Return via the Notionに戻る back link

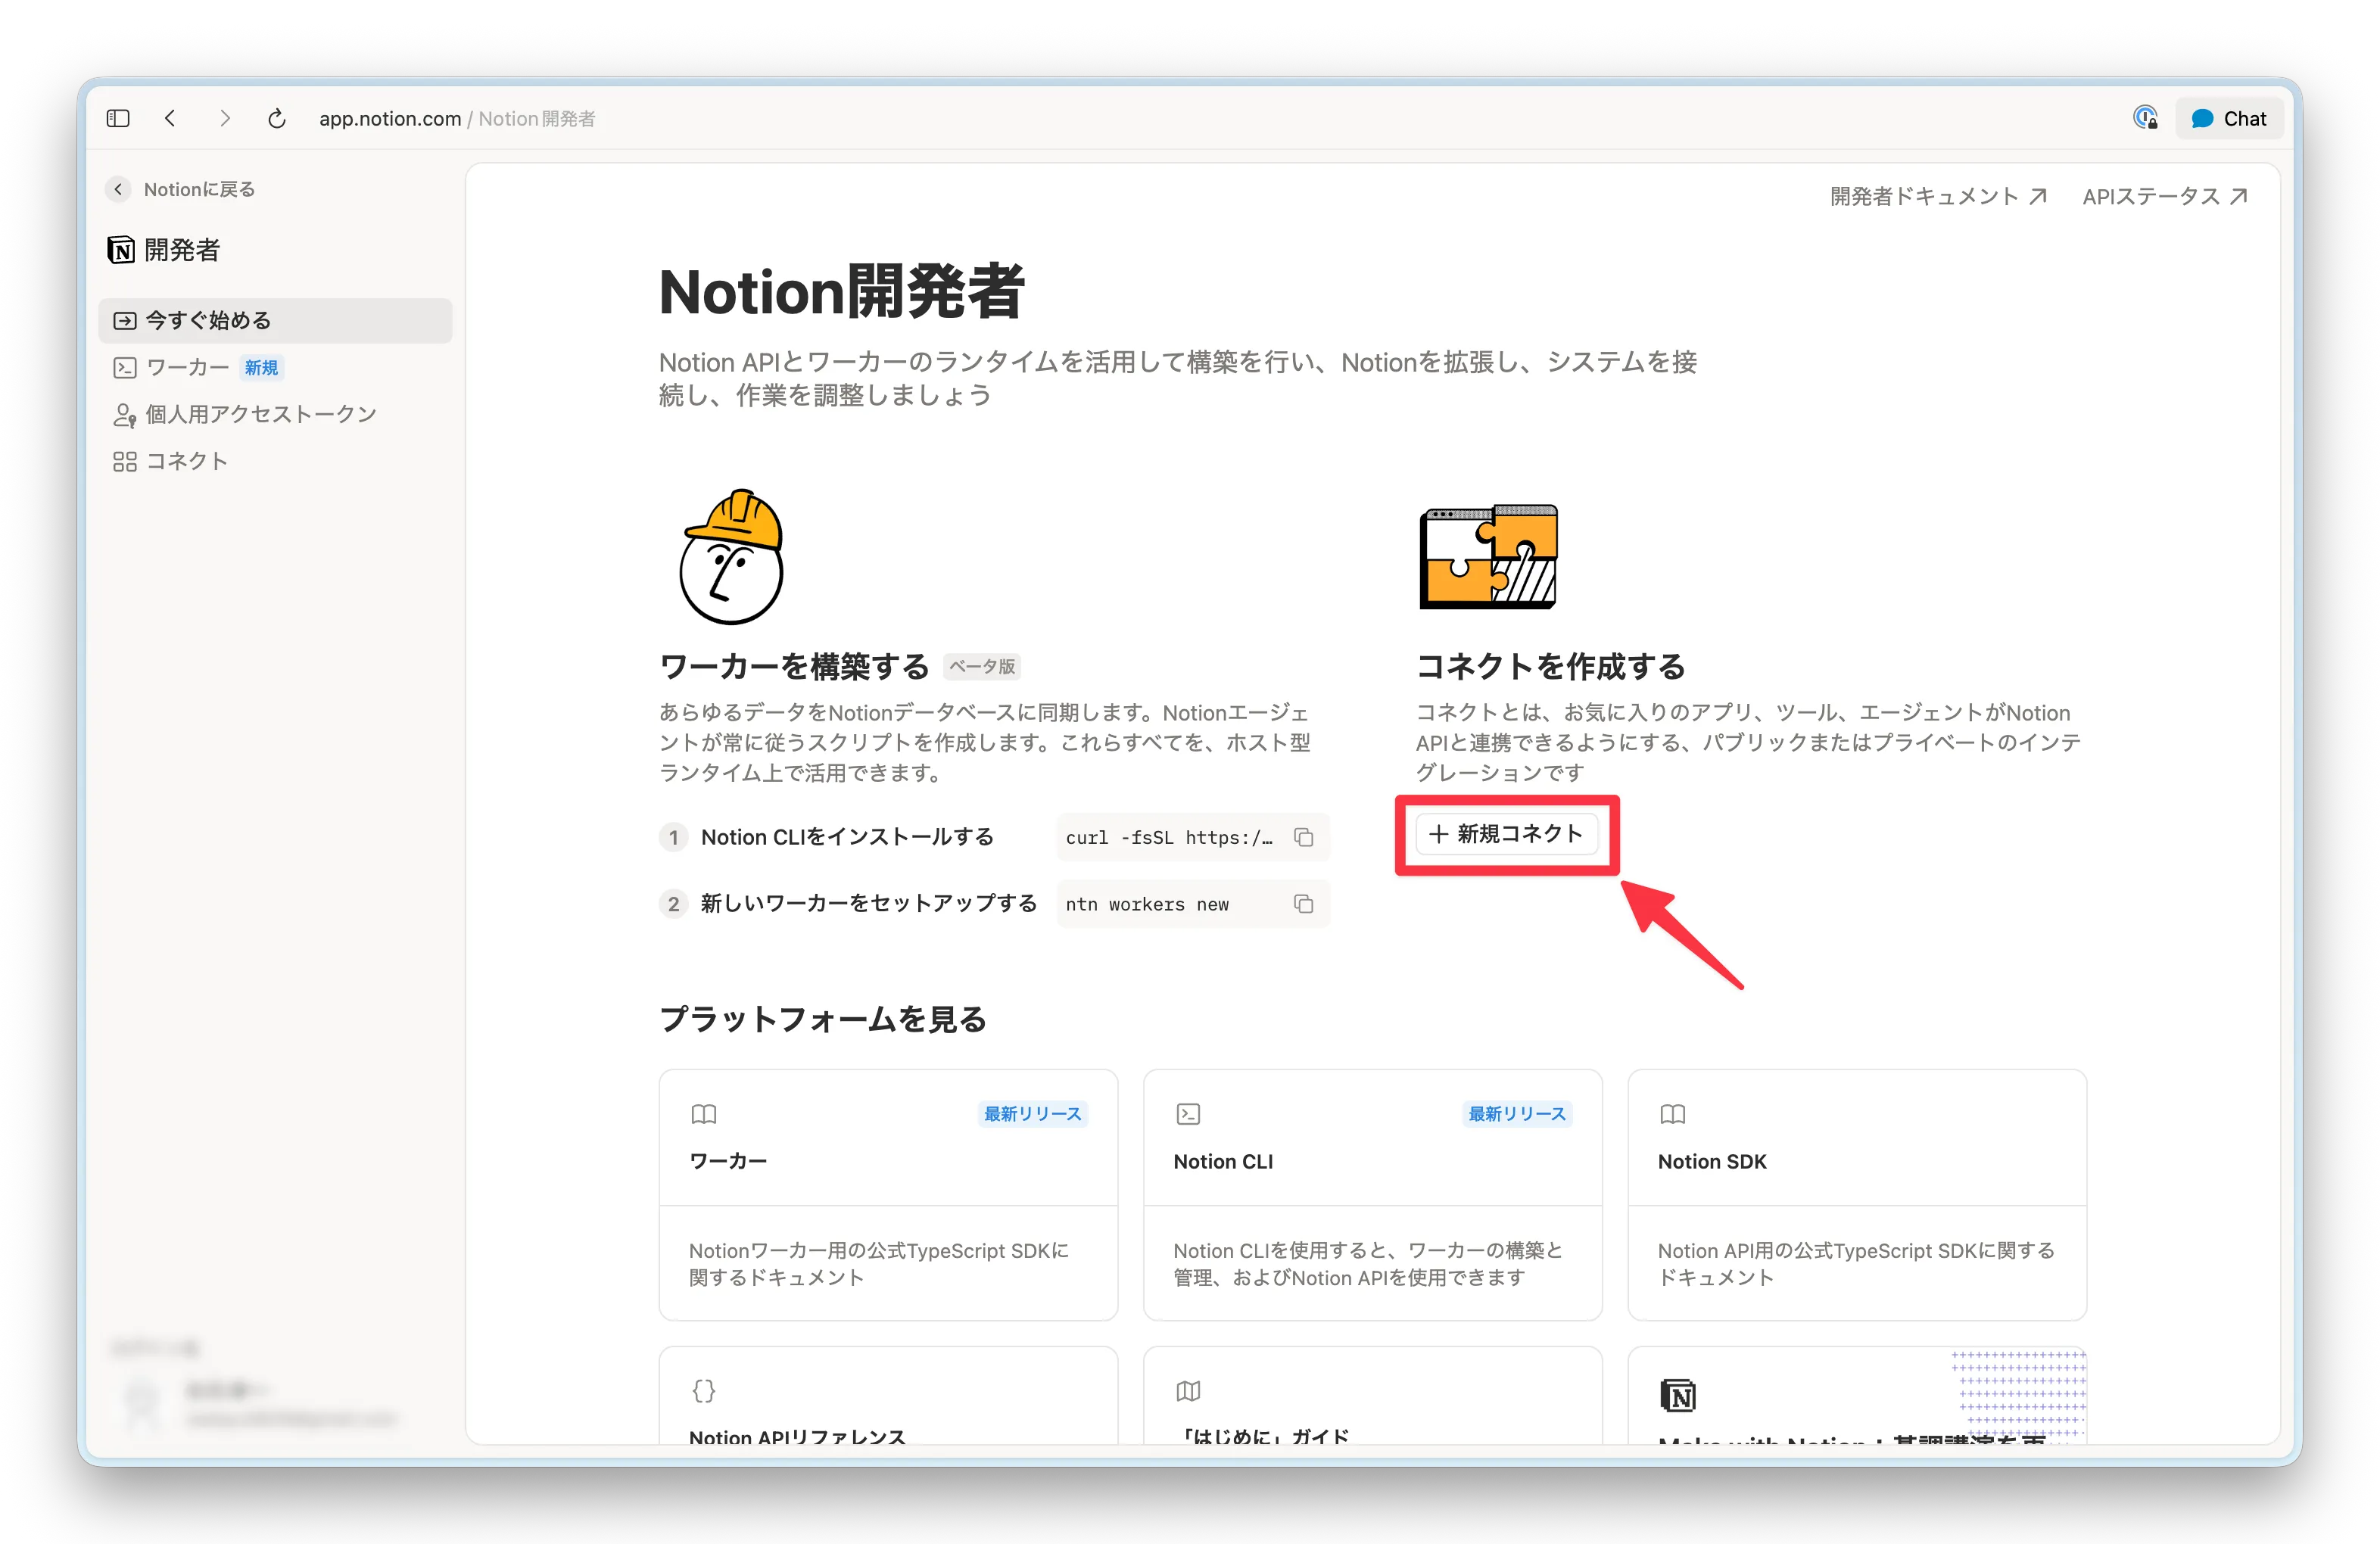pos(181,189)
